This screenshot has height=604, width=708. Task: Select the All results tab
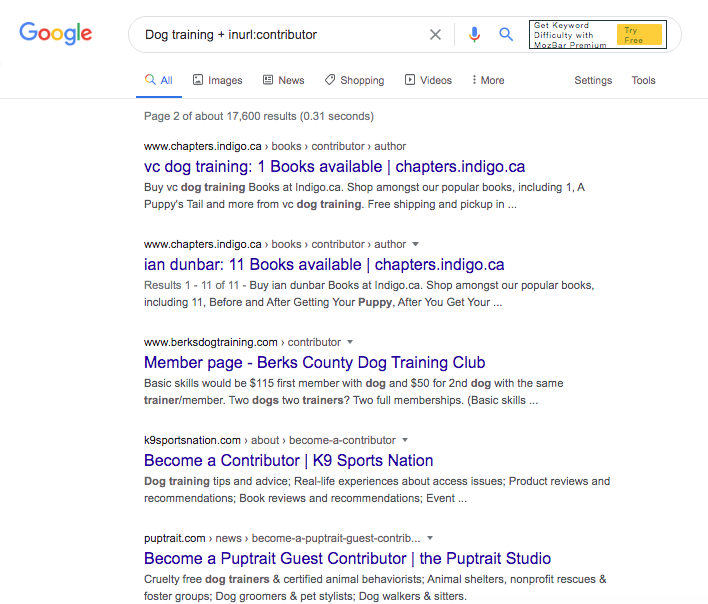159,80
